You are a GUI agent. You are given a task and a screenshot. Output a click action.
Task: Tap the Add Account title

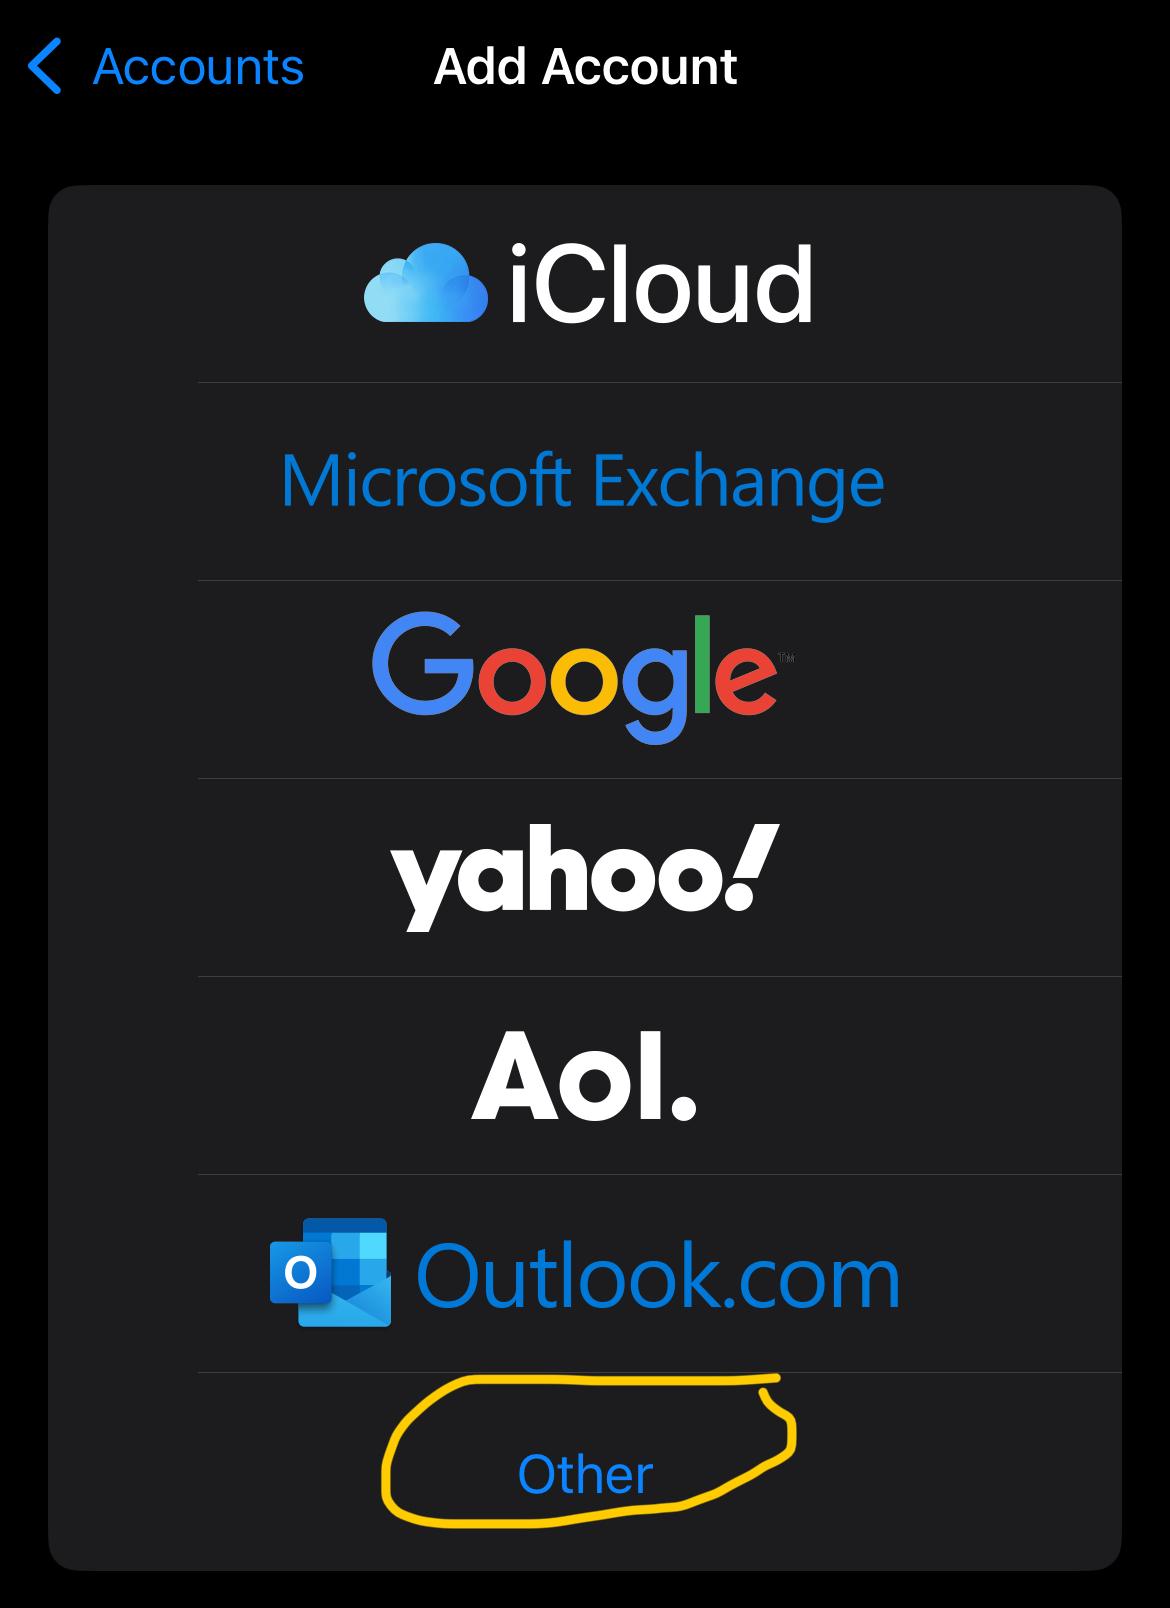585,67
